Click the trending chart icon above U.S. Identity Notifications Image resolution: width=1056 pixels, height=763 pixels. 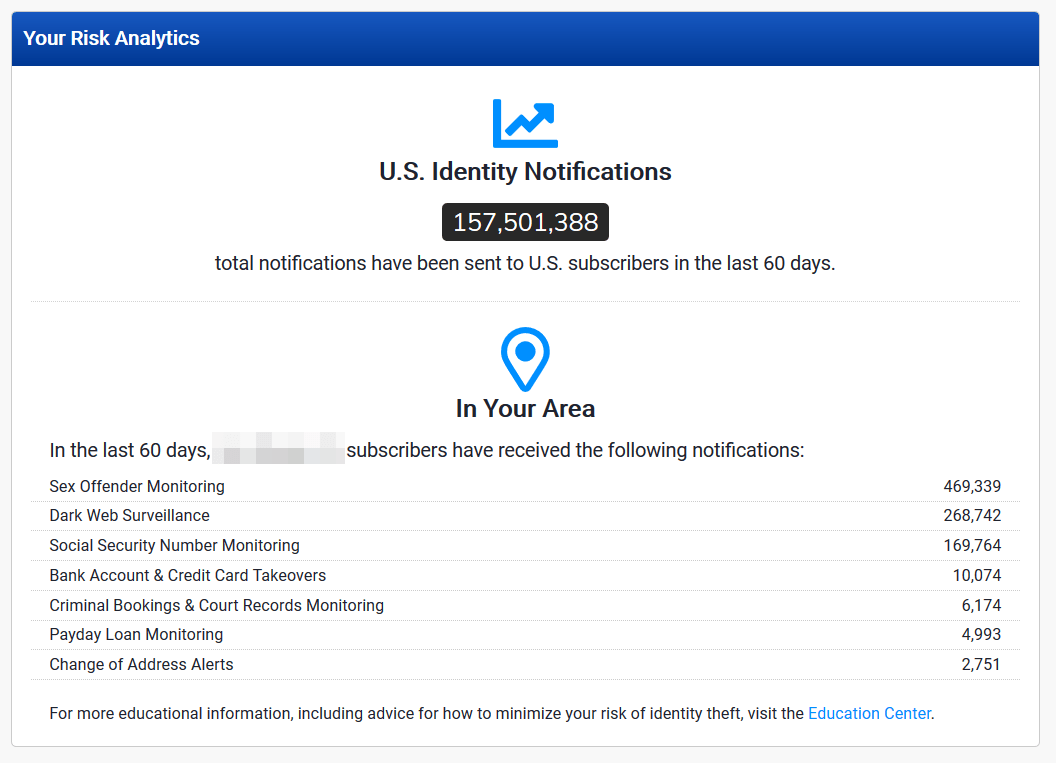coord(525,122)
